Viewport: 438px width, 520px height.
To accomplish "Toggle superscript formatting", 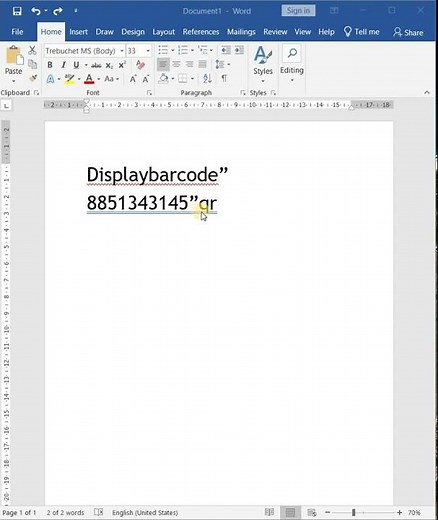I will point(122,65).
